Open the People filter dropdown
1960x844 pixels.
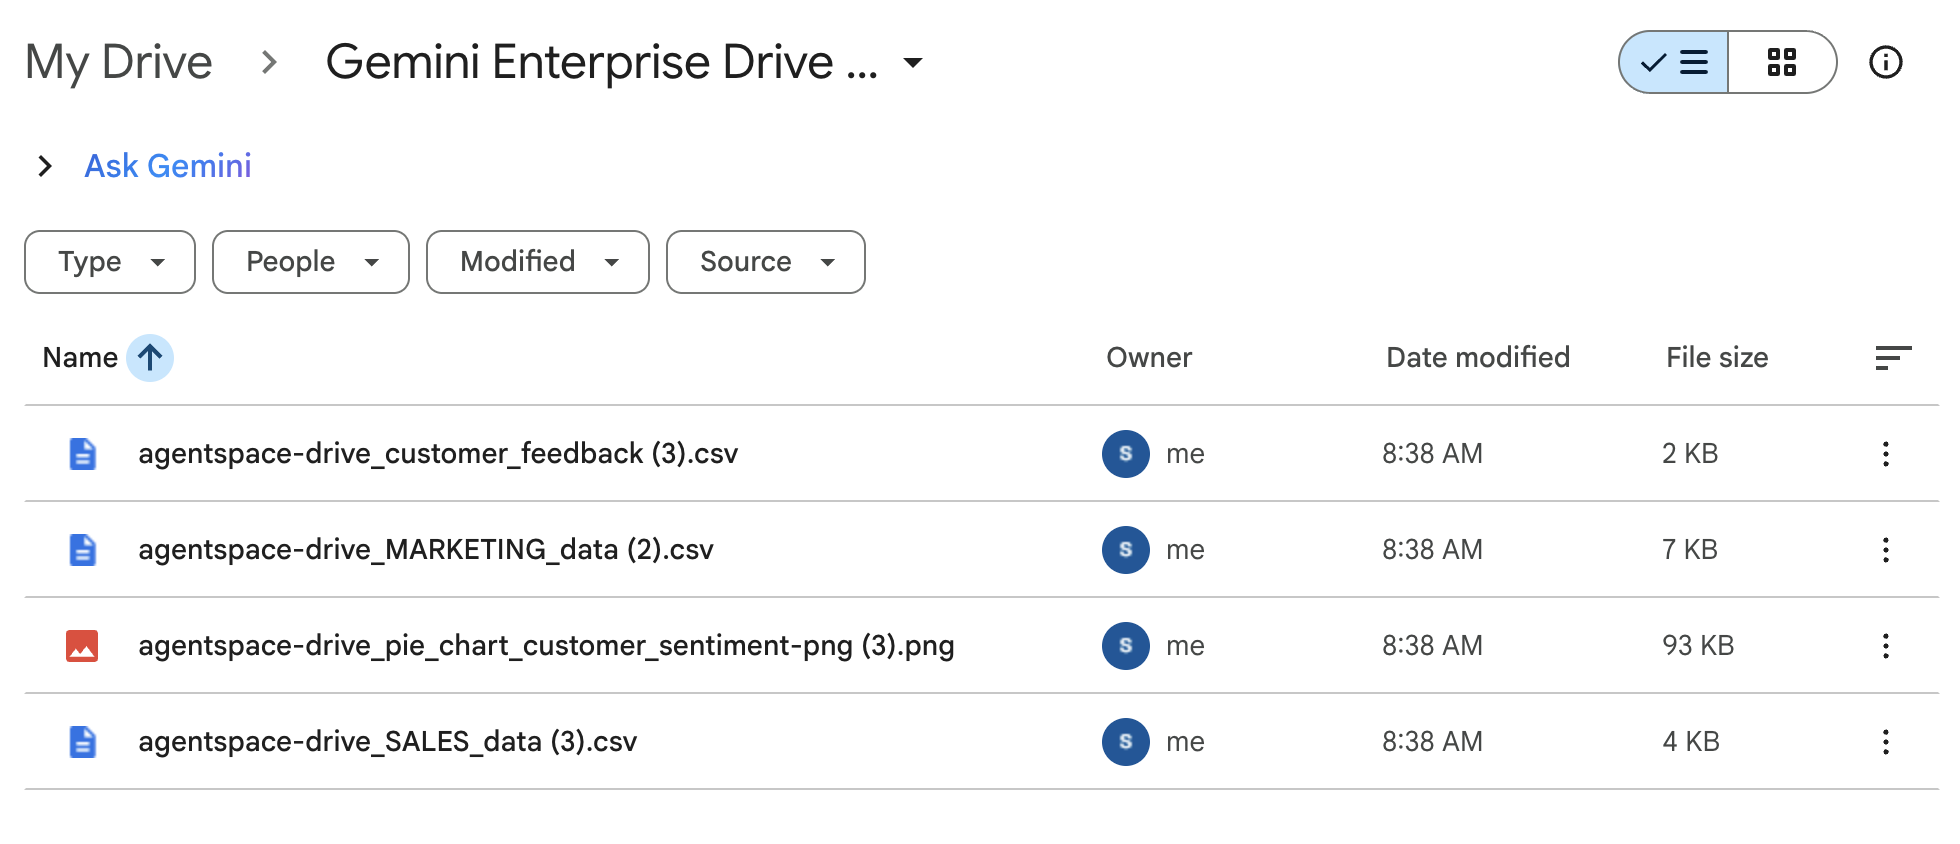pyautogui.click(x=310, y=262)
